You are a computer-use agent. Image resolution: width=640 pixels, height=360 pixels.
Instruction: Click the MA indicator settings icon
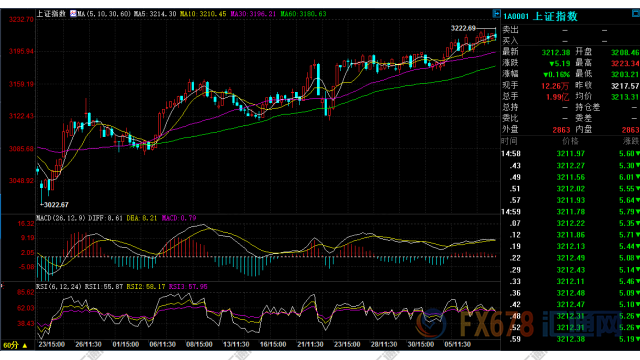coord(73,13)
